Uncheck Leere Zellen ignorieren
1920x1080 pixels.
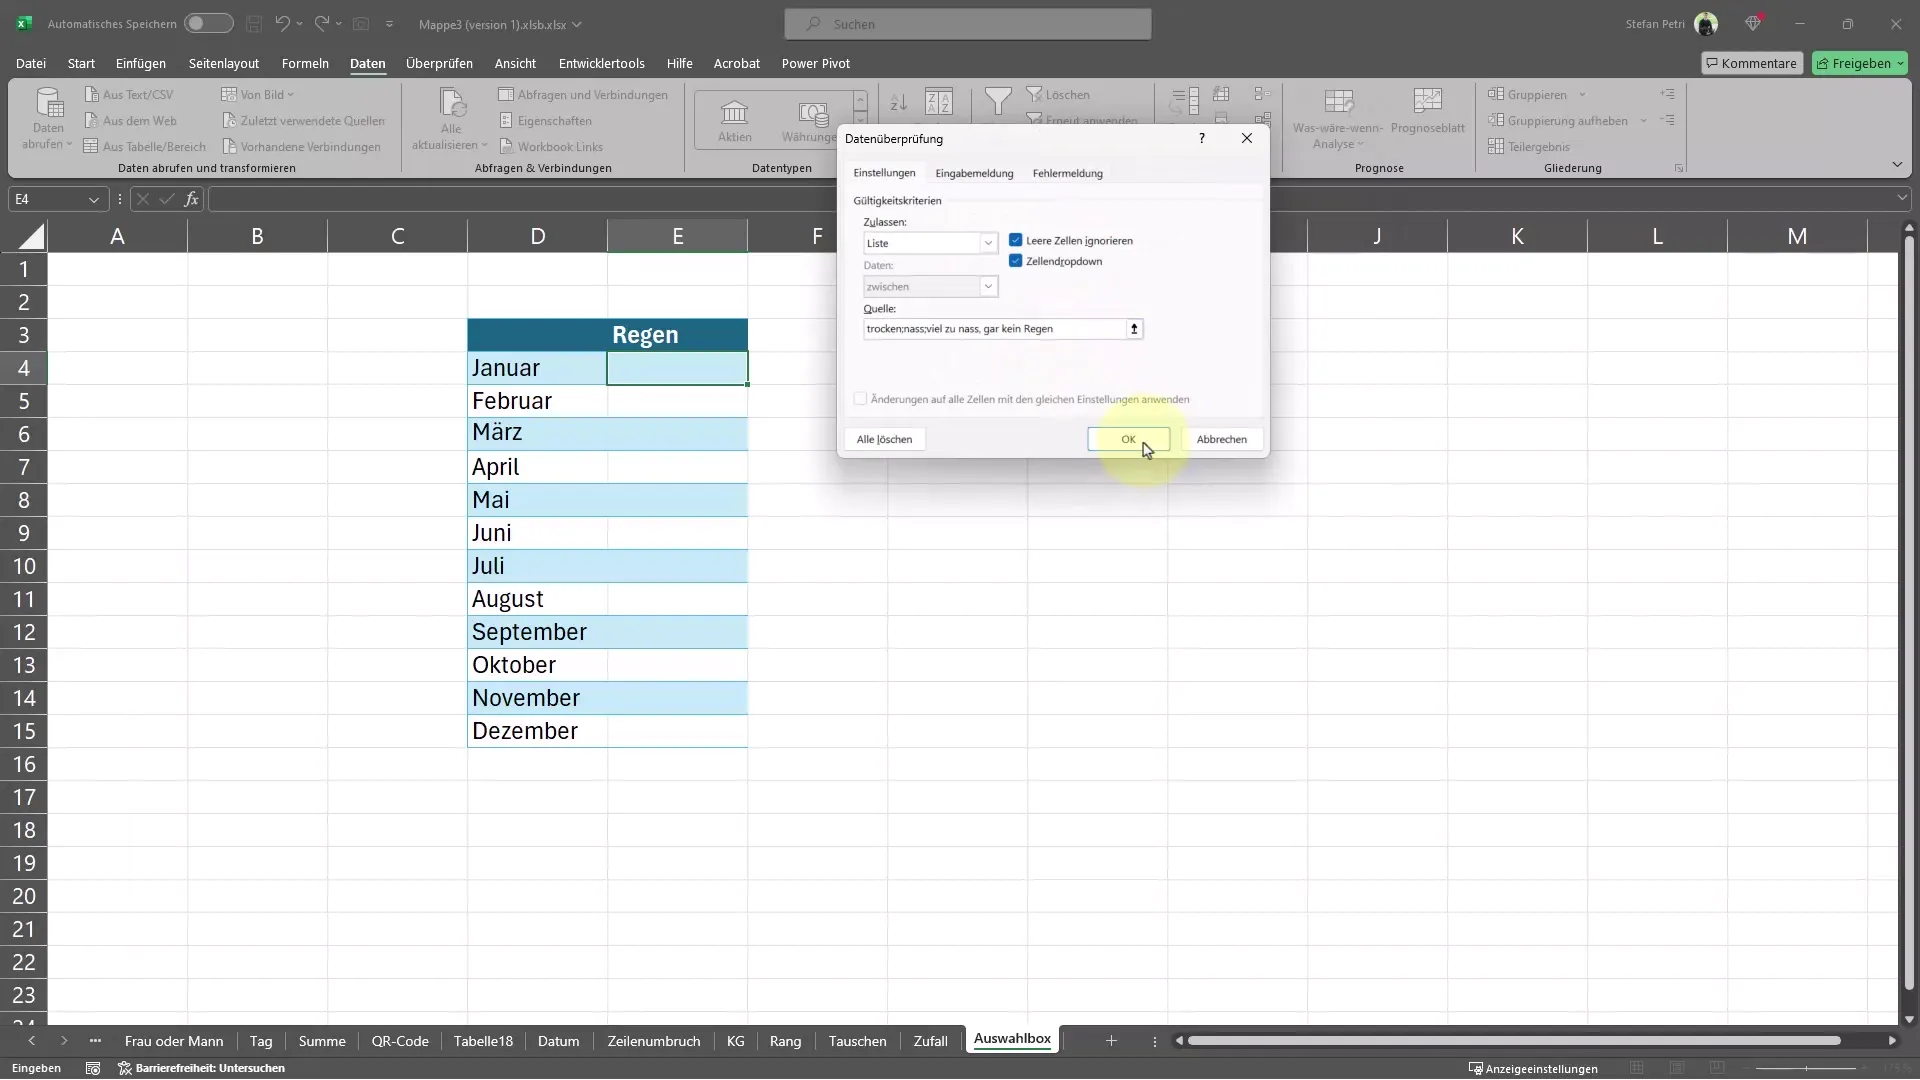(x=1015, y=240)
